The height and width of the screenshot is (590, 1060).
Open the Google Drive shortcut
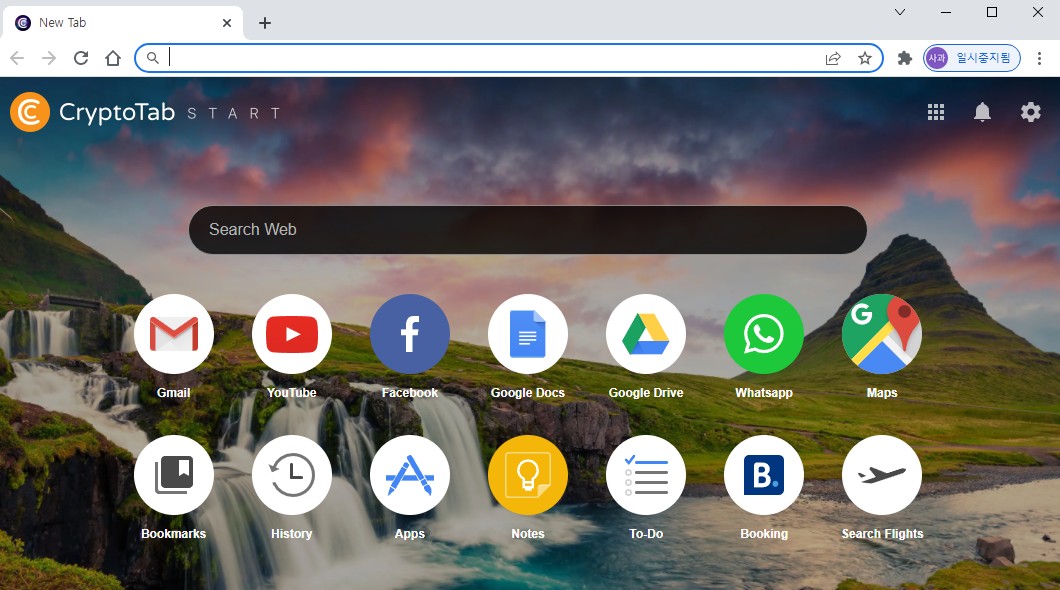(646, 334)
